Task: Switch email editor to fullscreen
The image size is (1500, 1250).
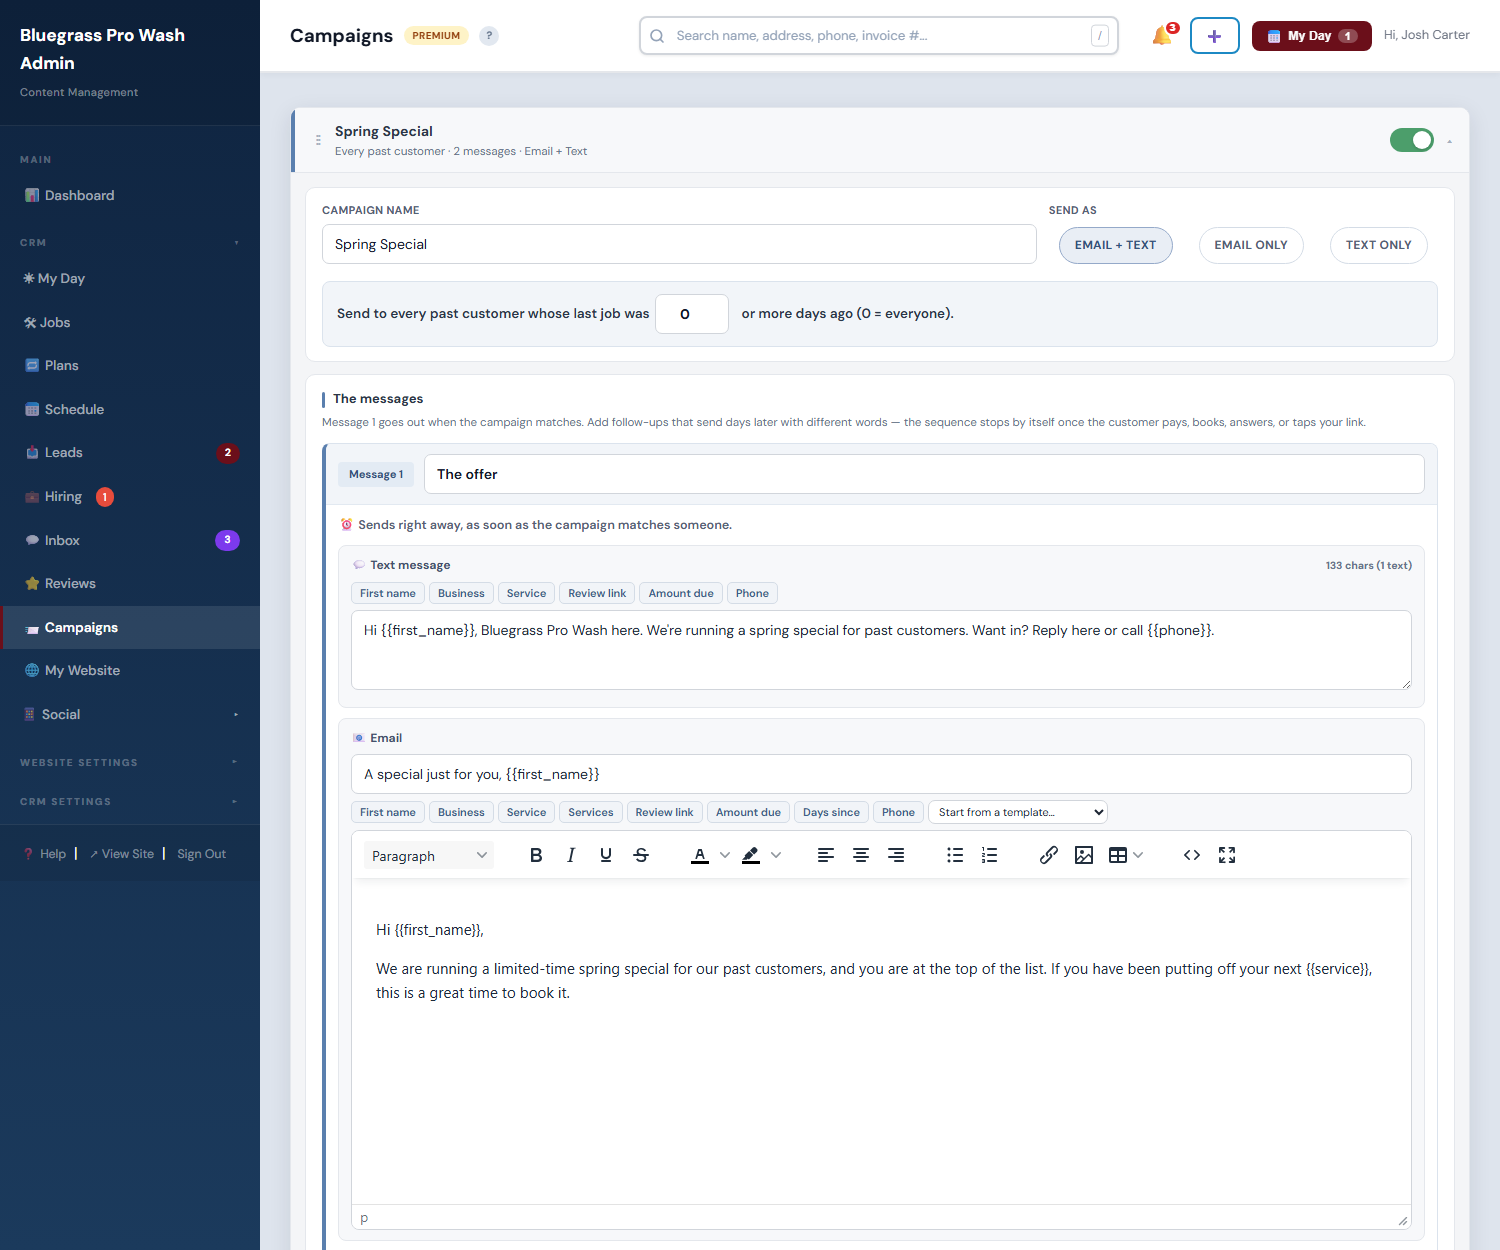Action: click(1227, 855)
